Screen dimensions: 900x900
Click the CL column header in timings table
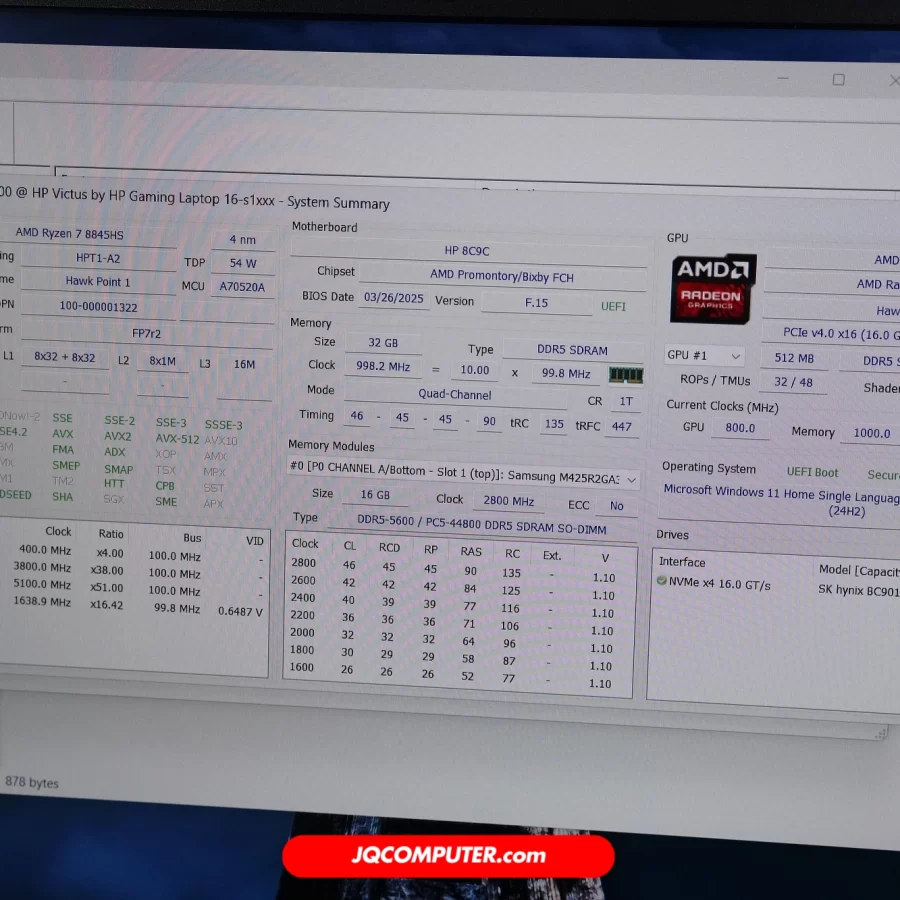click(350, 546)
